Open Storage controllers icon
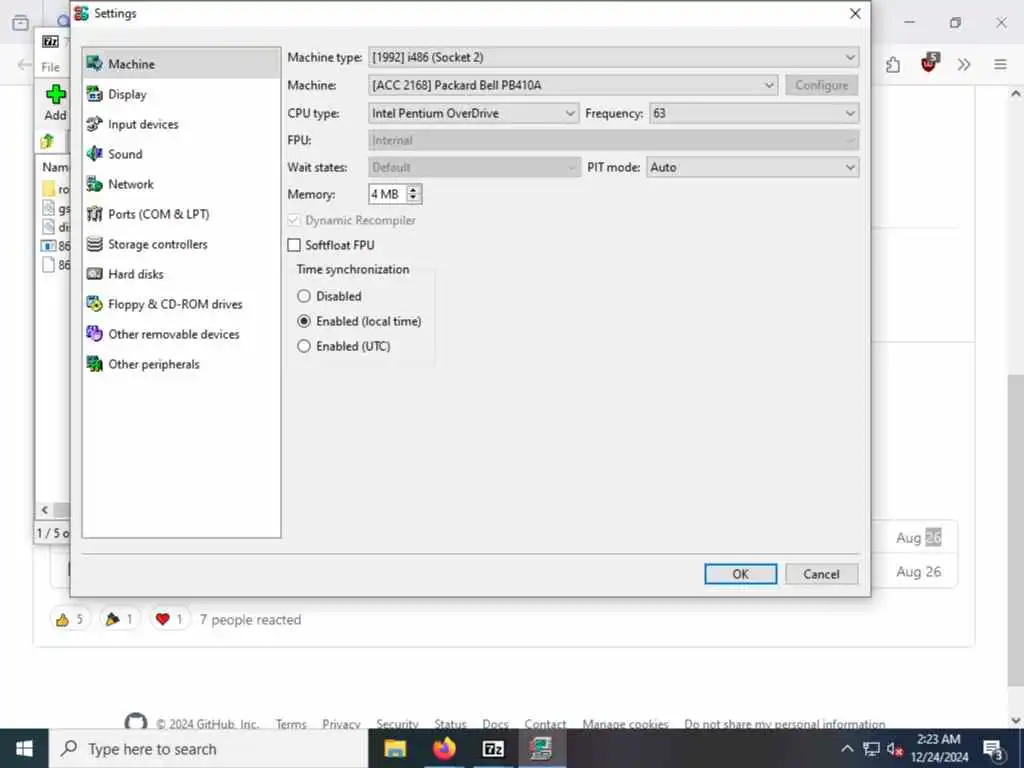1024x768 pixels. click(95, 244)
